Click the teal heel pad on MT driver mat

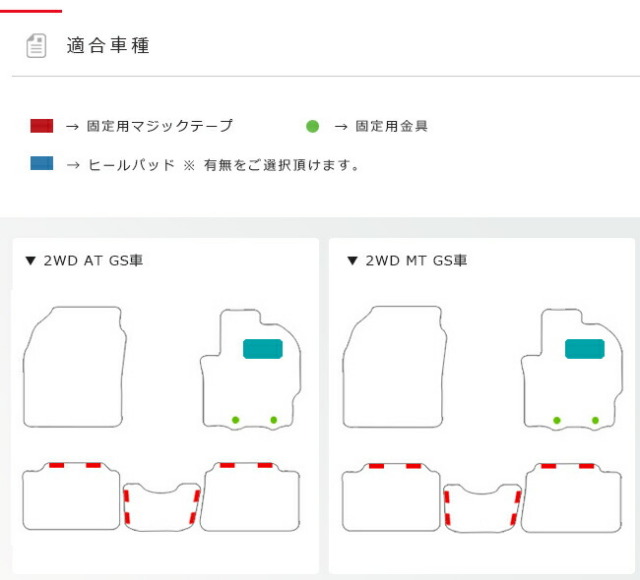click(x=584, y=348)
